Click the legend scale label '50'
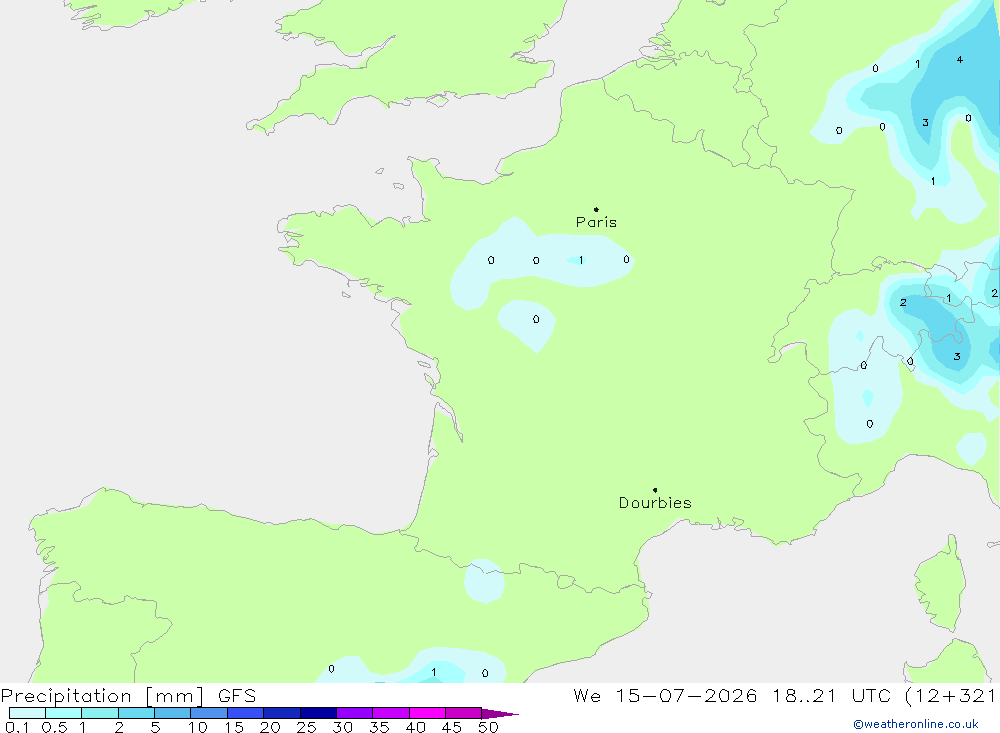Screen dimensions: 1000x733 (489, 727)
